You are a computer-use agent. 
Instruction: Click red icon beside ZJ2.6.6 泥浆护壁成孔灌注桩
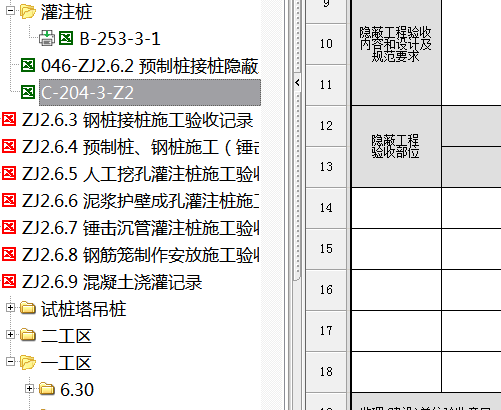point(9,200)
